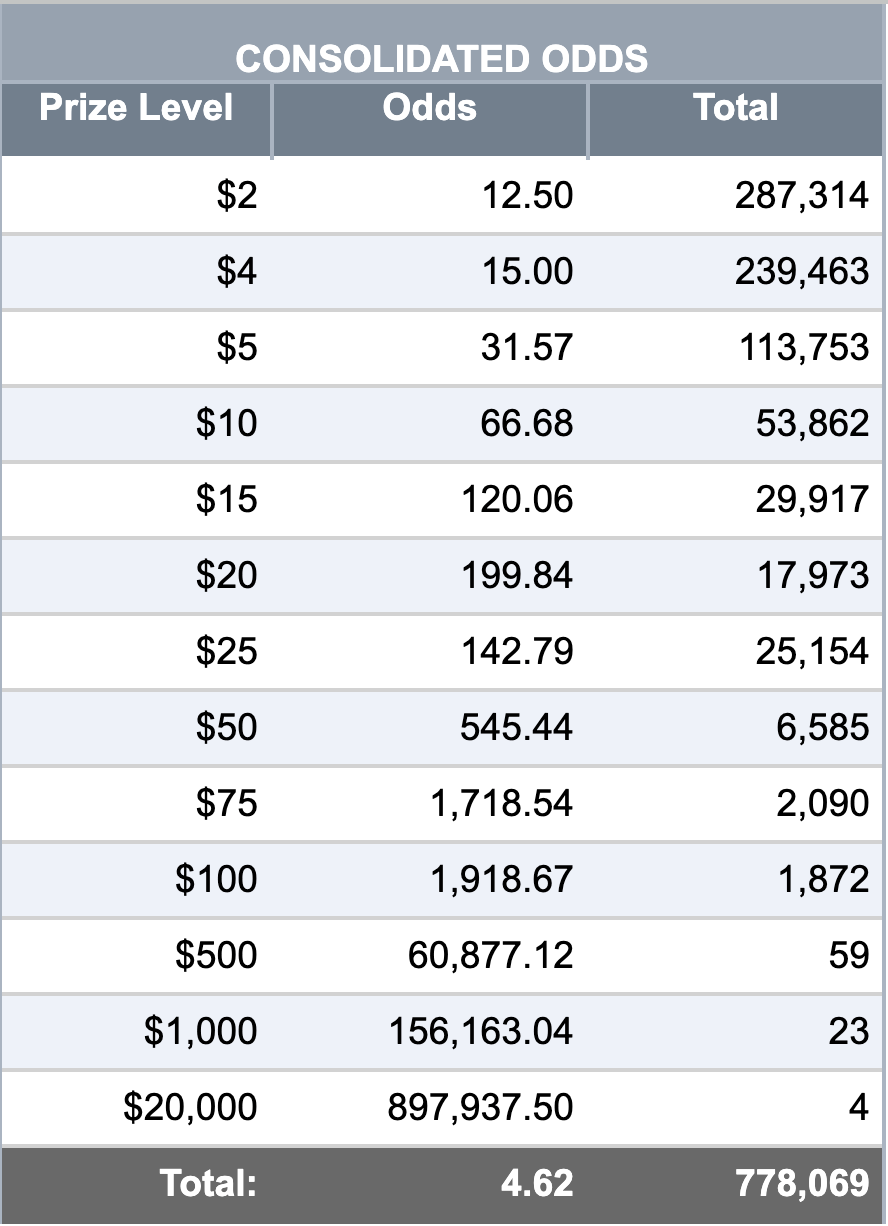888x1226 pixels.
Task: Click the 1,718.54 odds value
Action: 502,804
